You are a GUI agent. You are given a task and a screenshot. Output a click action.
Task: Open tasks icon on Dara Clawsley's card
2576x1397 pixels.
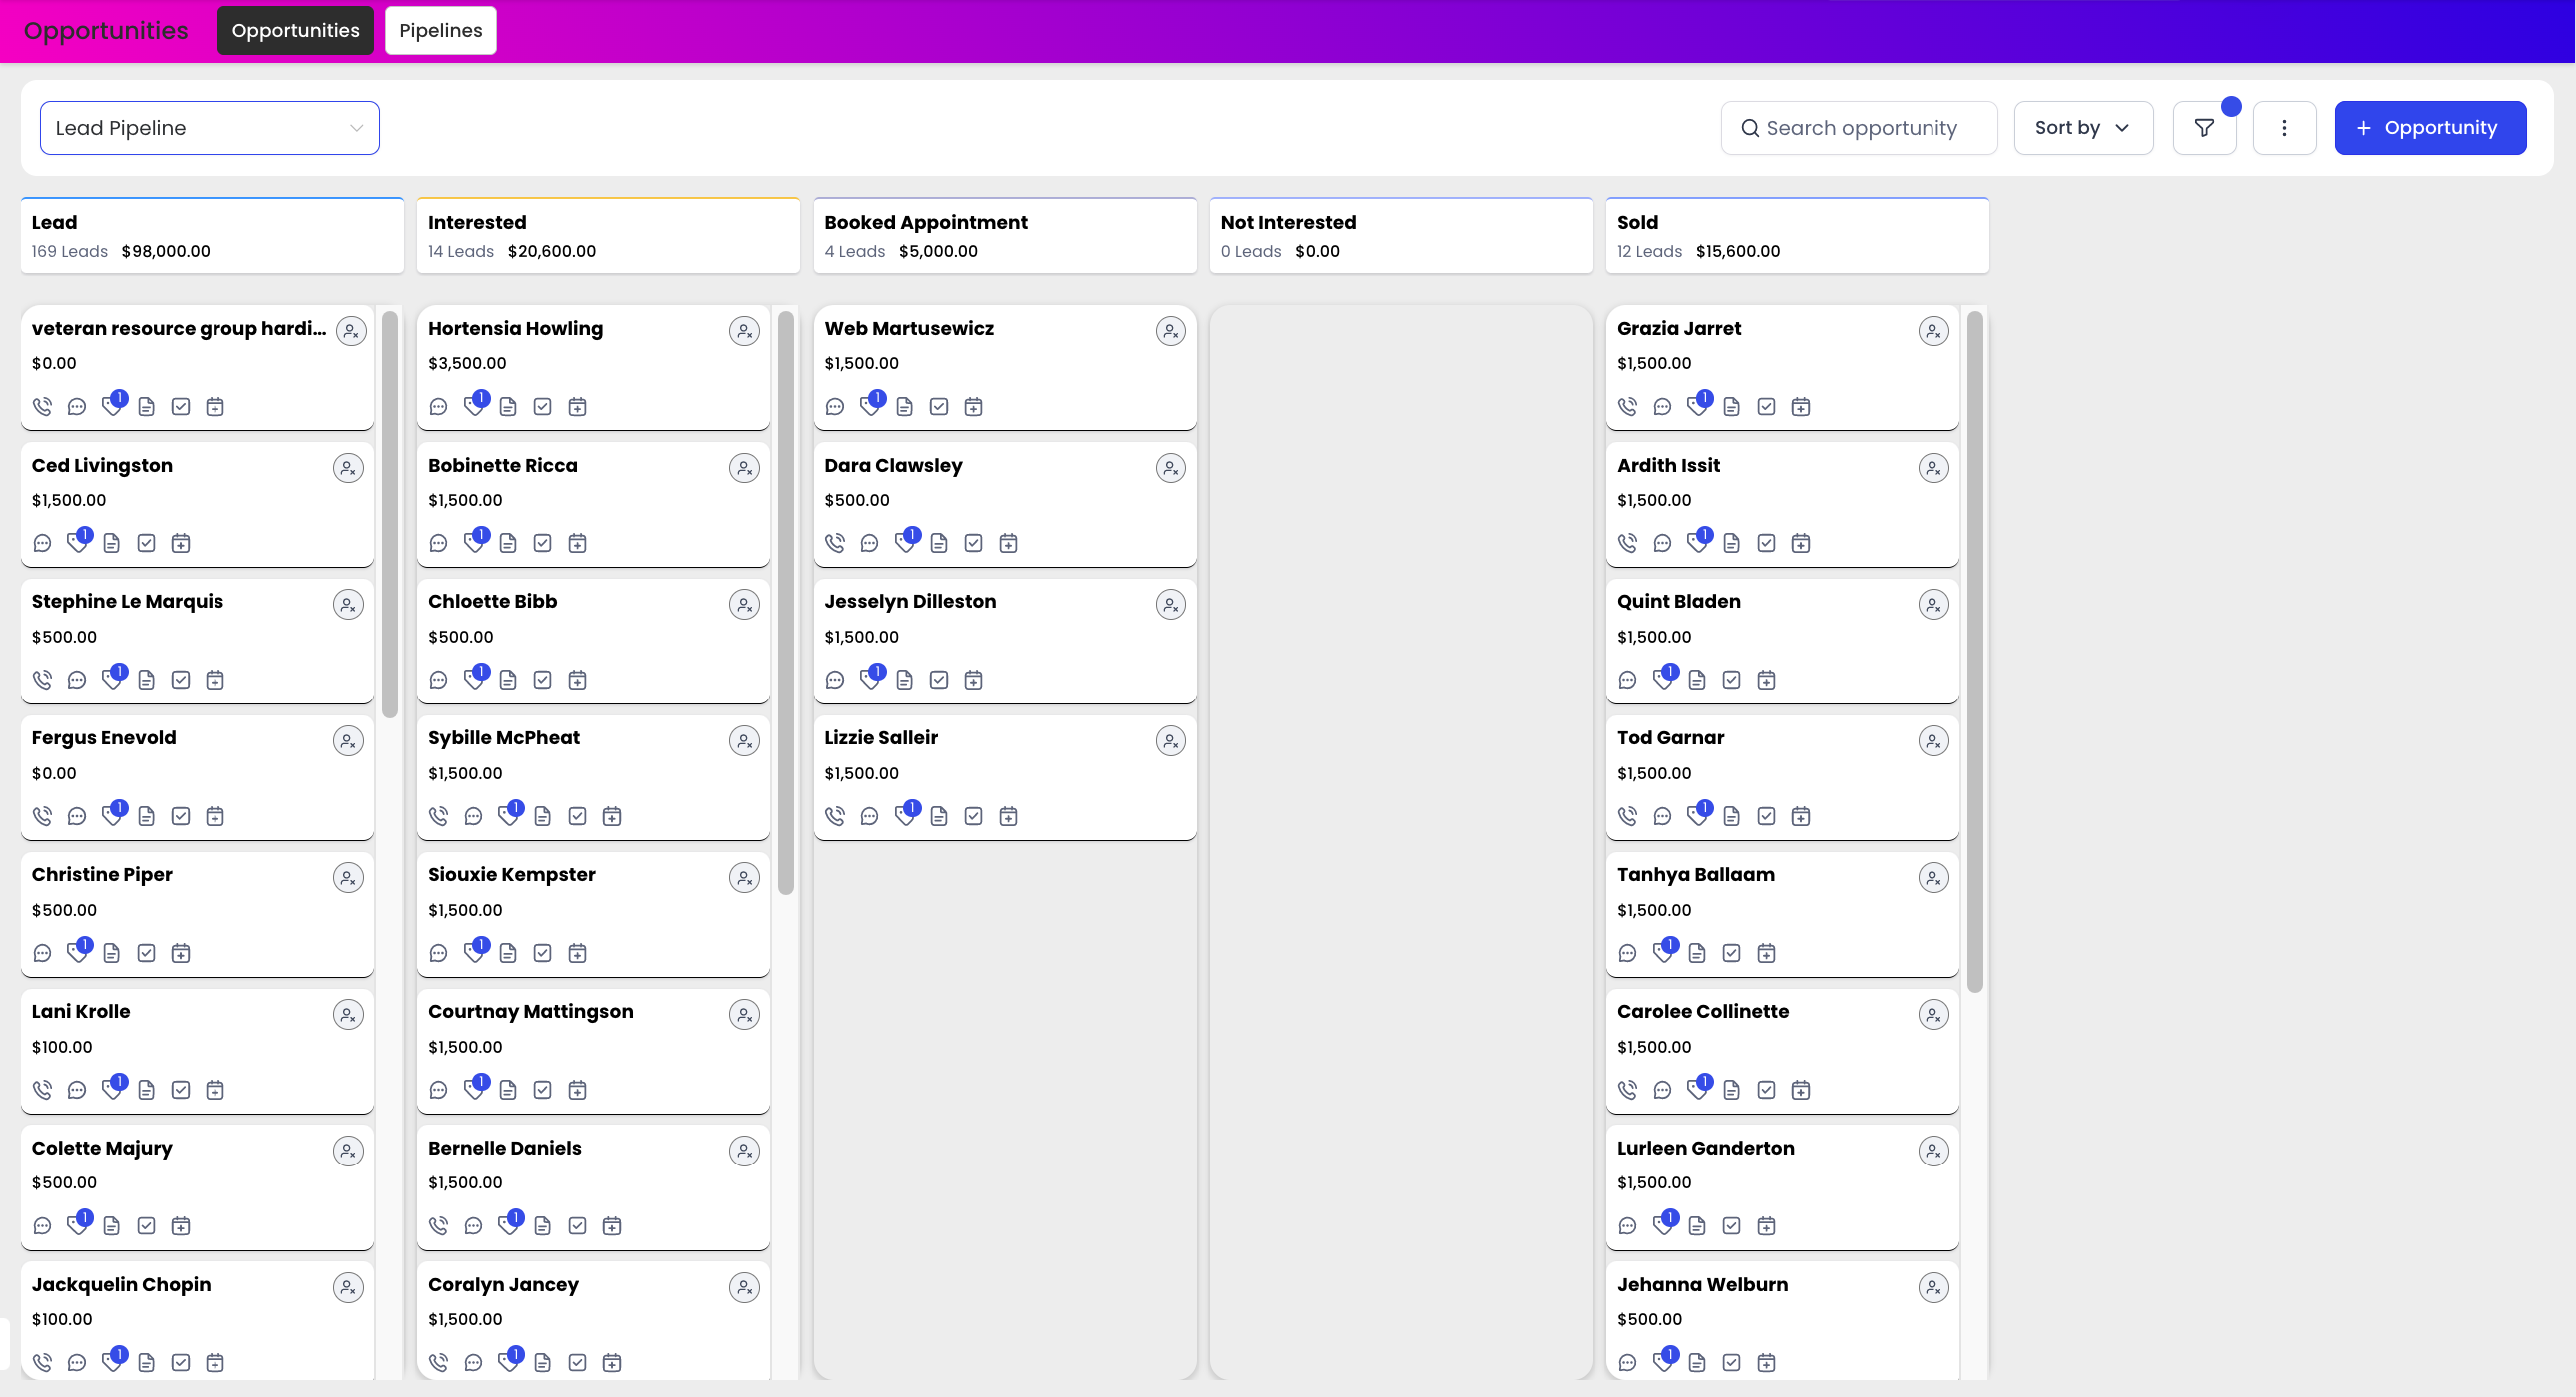coord(973,542)
